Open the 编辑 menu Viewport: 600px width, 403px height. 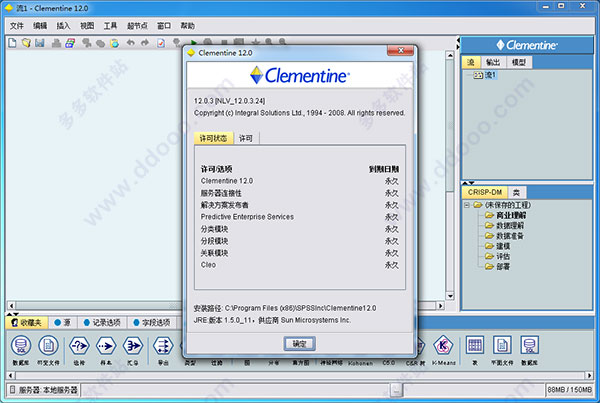pos(40,26)
